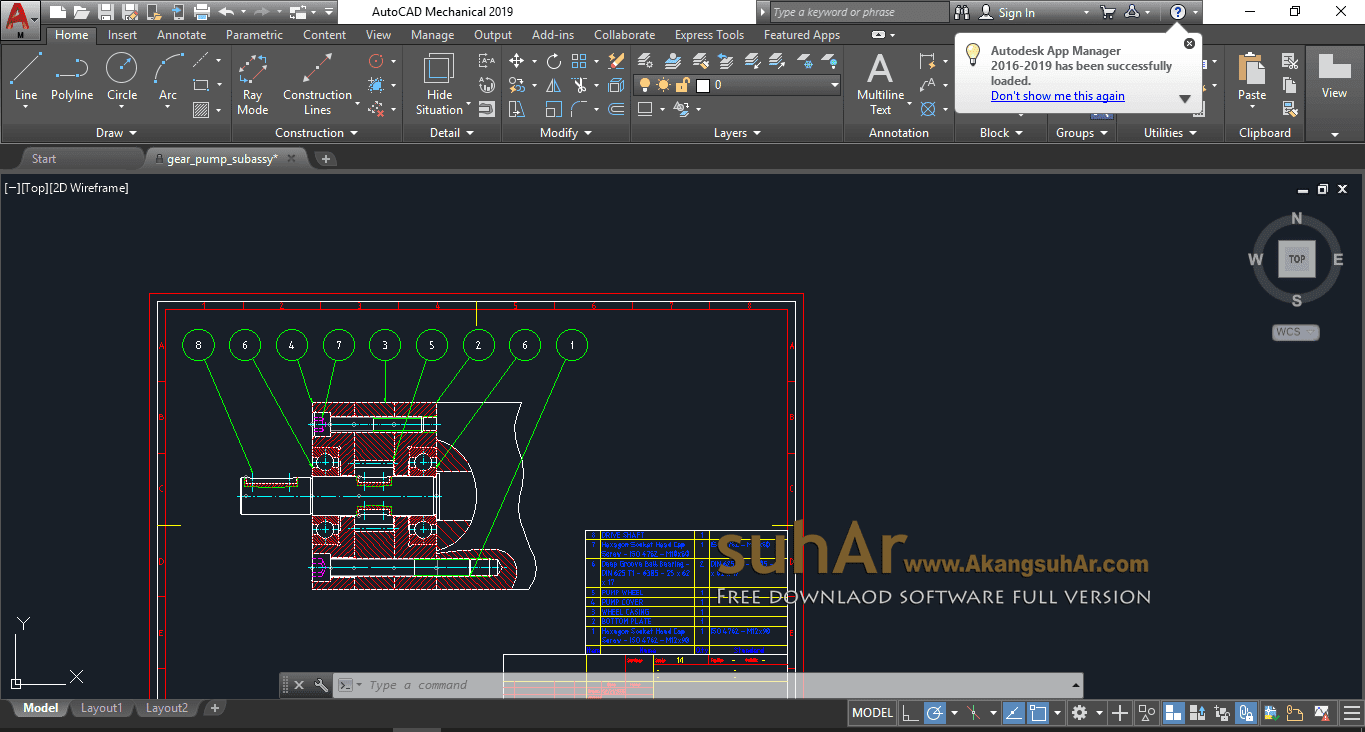Add a new layout with plus button
1365x732 pixels.
coord(214,708)
